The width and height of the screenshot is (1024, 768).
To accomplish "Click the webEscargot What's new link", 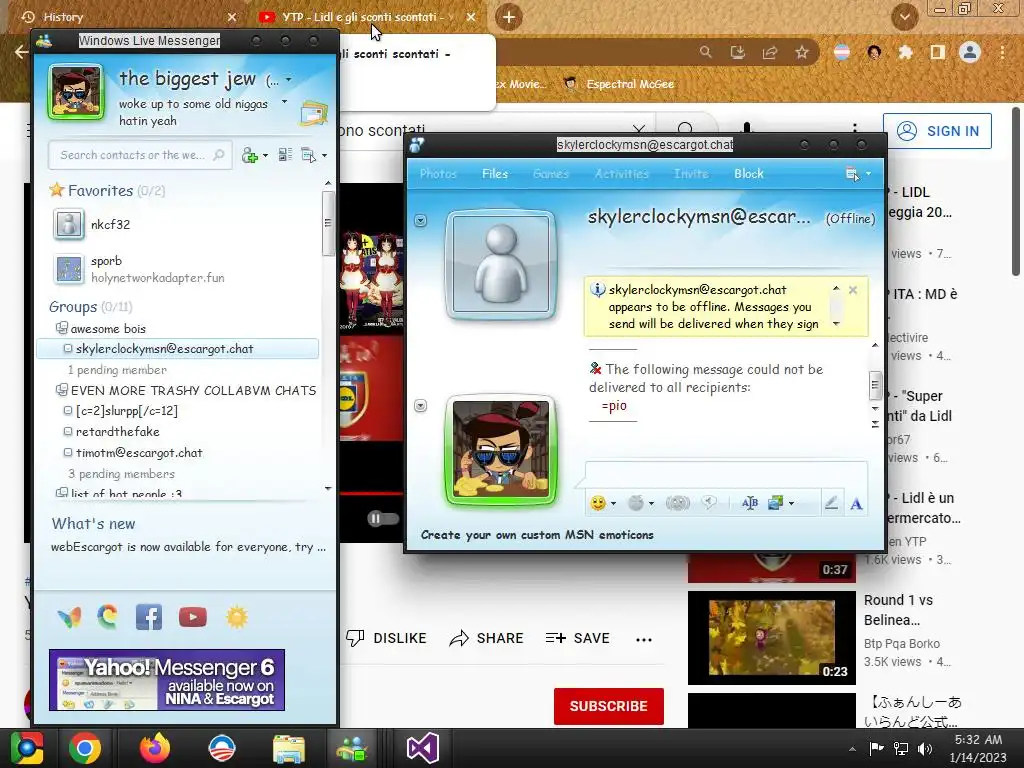I will click(x=188, y=547).
